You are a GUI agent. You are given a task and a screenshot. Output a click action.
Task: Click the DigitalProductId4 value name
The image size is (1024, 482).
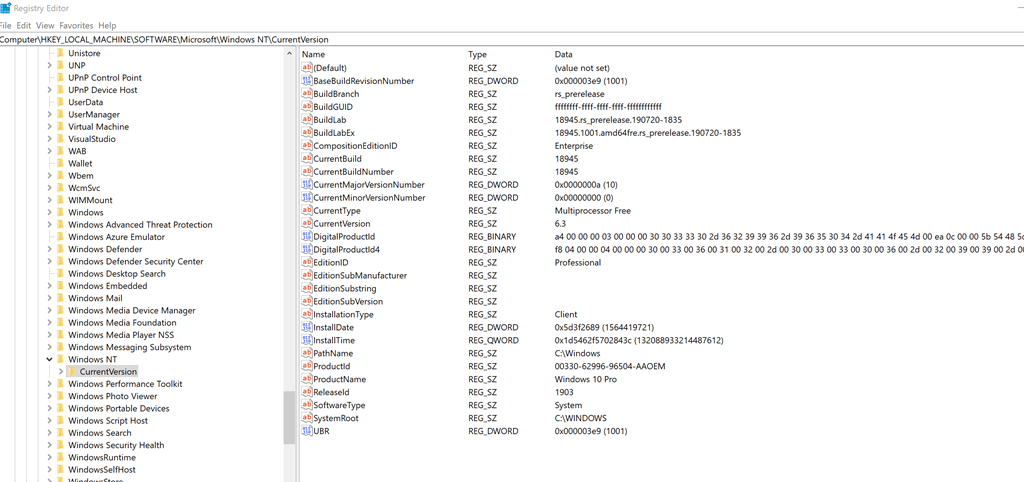tap(346, 249)
